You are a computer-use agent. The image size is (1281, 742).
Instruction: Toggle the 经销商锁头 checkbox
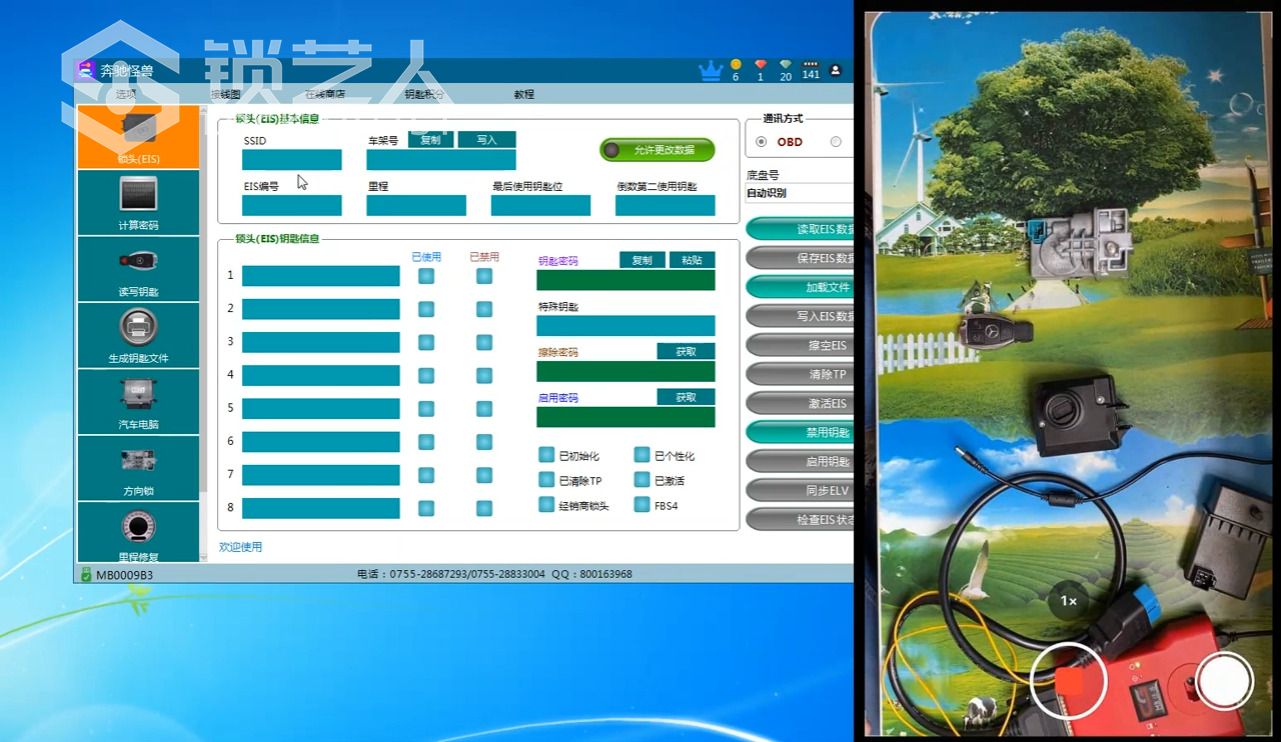pos(546,505)
